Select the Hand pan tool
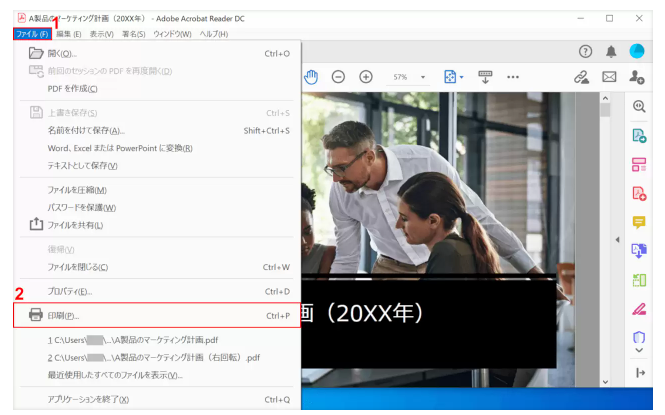This screenshot has width=665, height=415. [x=311, y=77]
